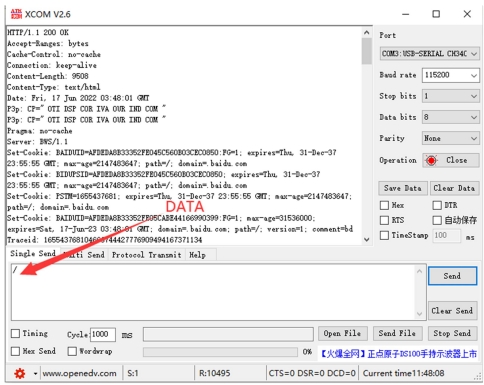Click the receive log scroll-up arrow
Viewport: 484px width, 385px height.
[366, 33]
